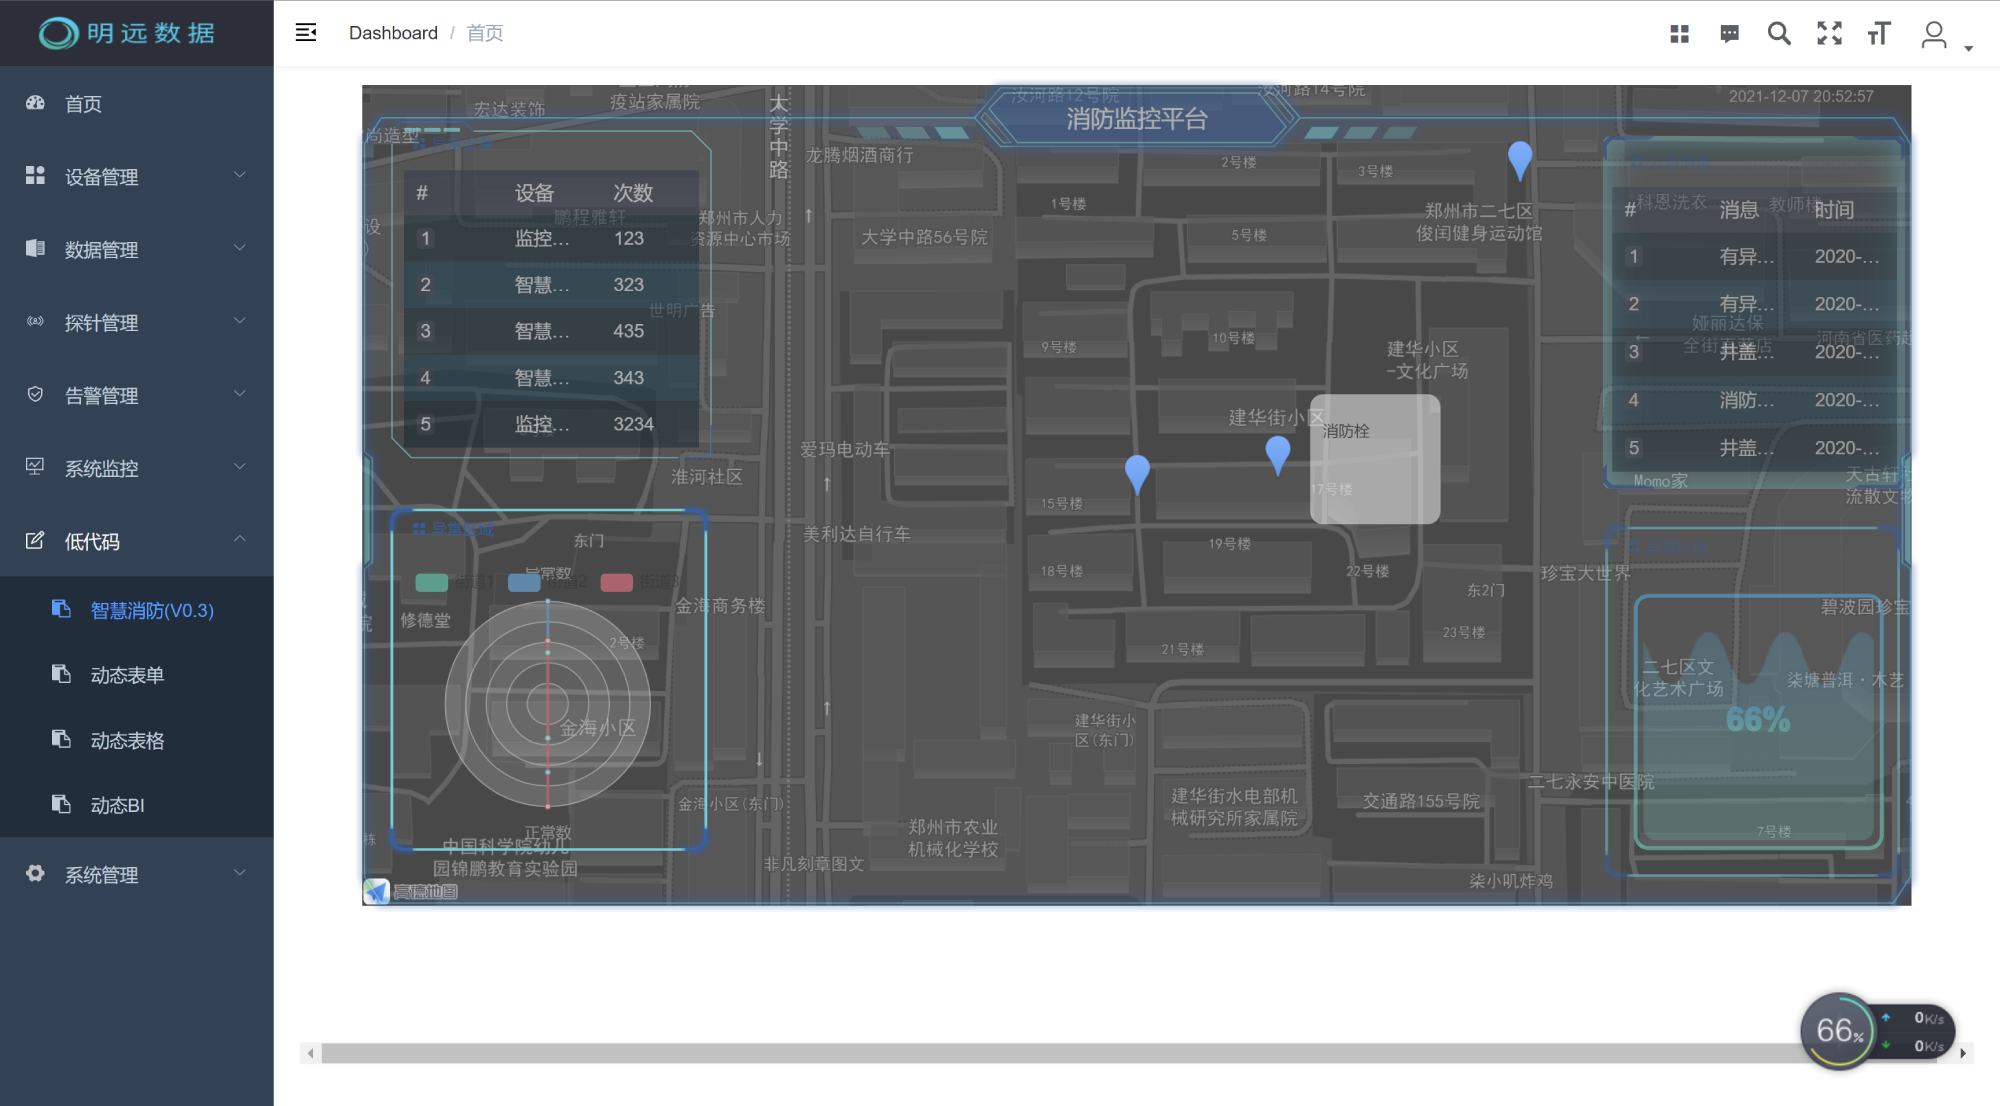
Task: Toggle the green legend swatch in radar chart
Action: [431, 582]
